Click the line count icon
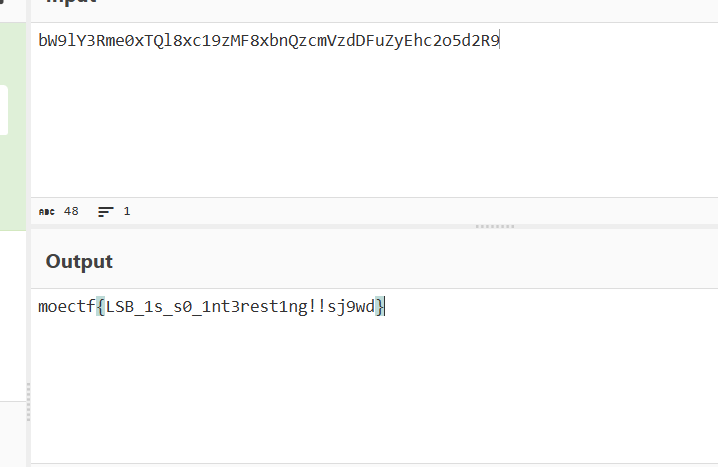 pyautogui.click(x=105, y=212)
